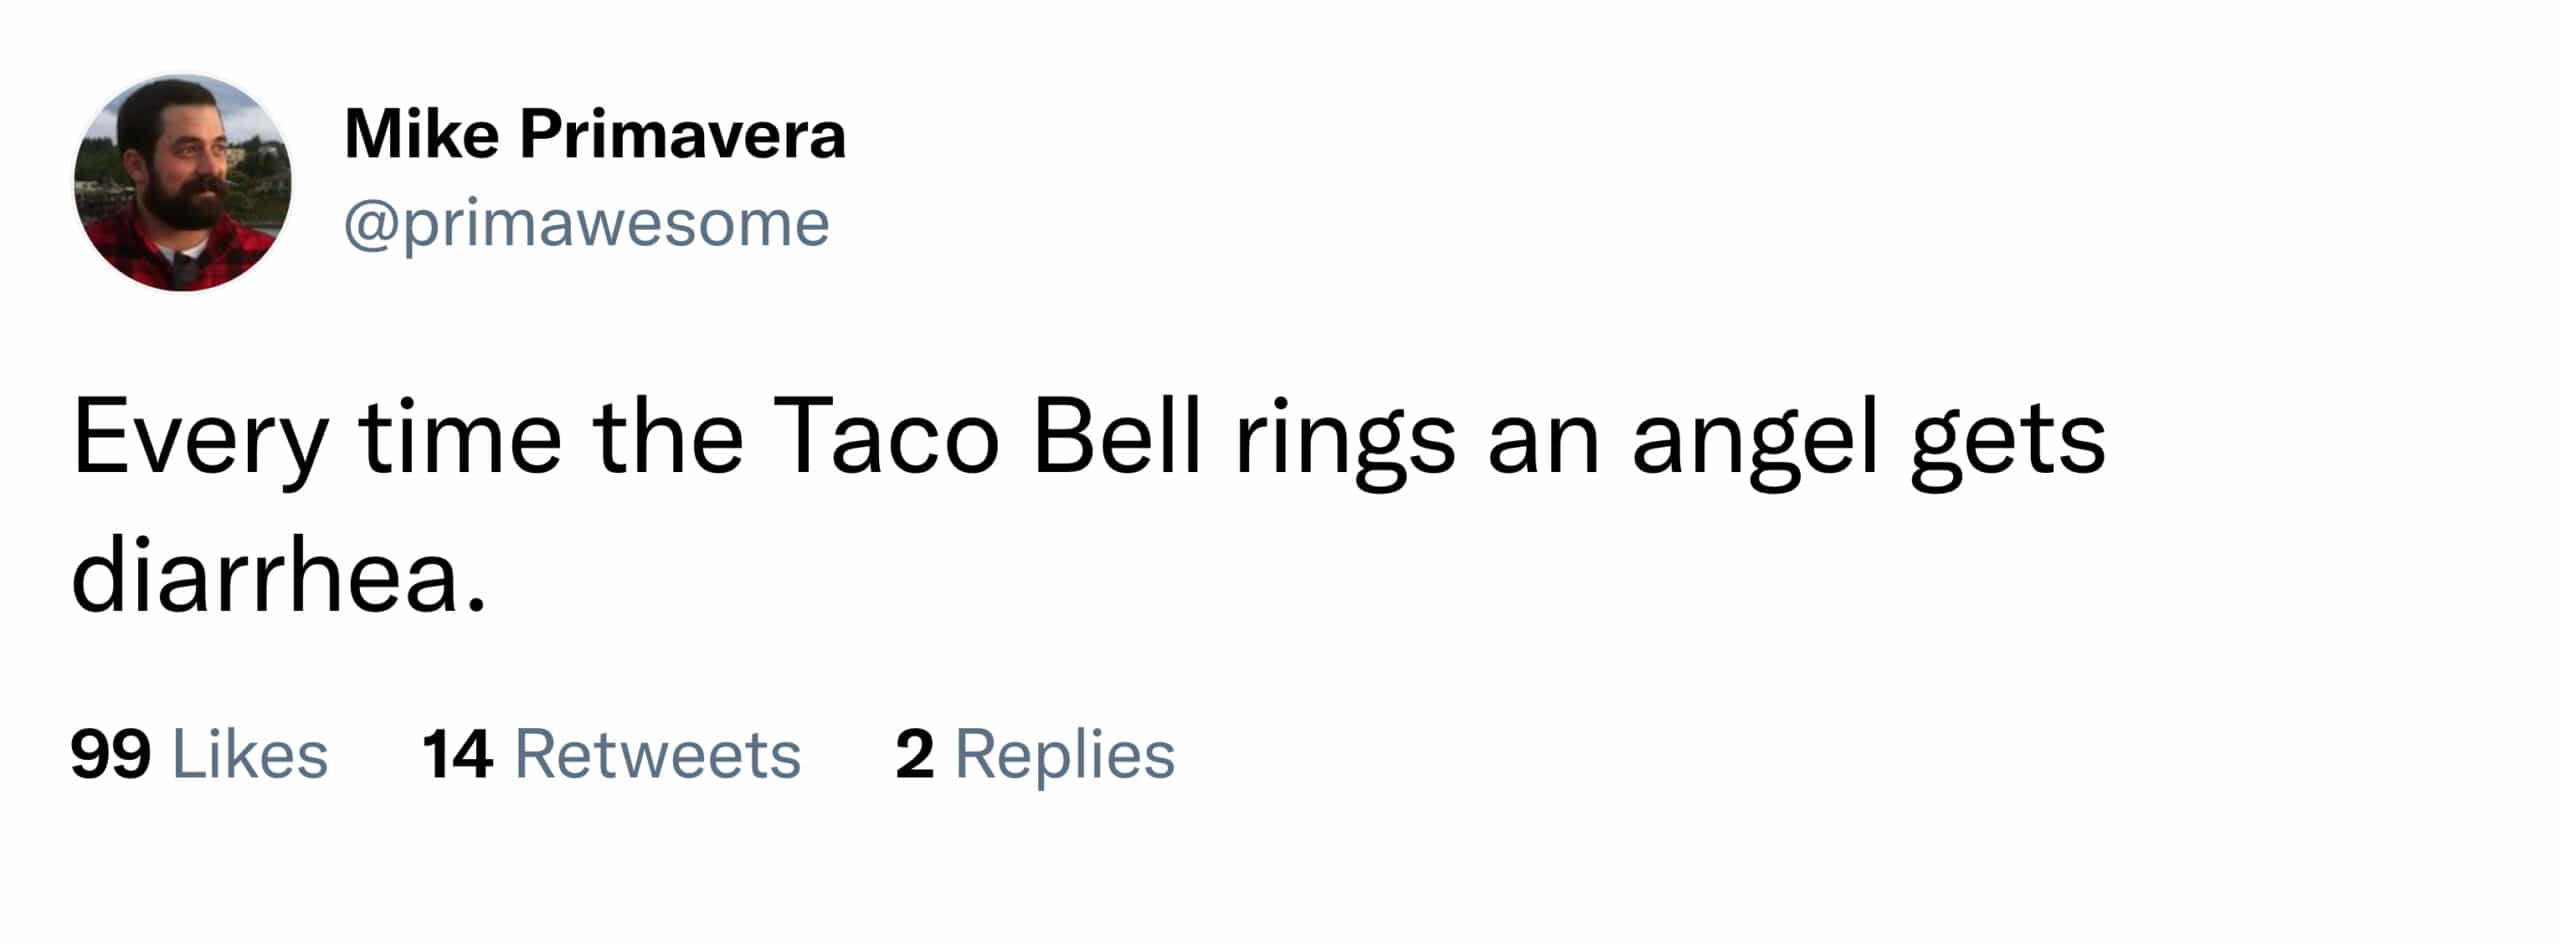Click Mike Primavera's profile picture
Viewport: 2560px width, 944px height.
pyautogui.click(x=183, y=183)
